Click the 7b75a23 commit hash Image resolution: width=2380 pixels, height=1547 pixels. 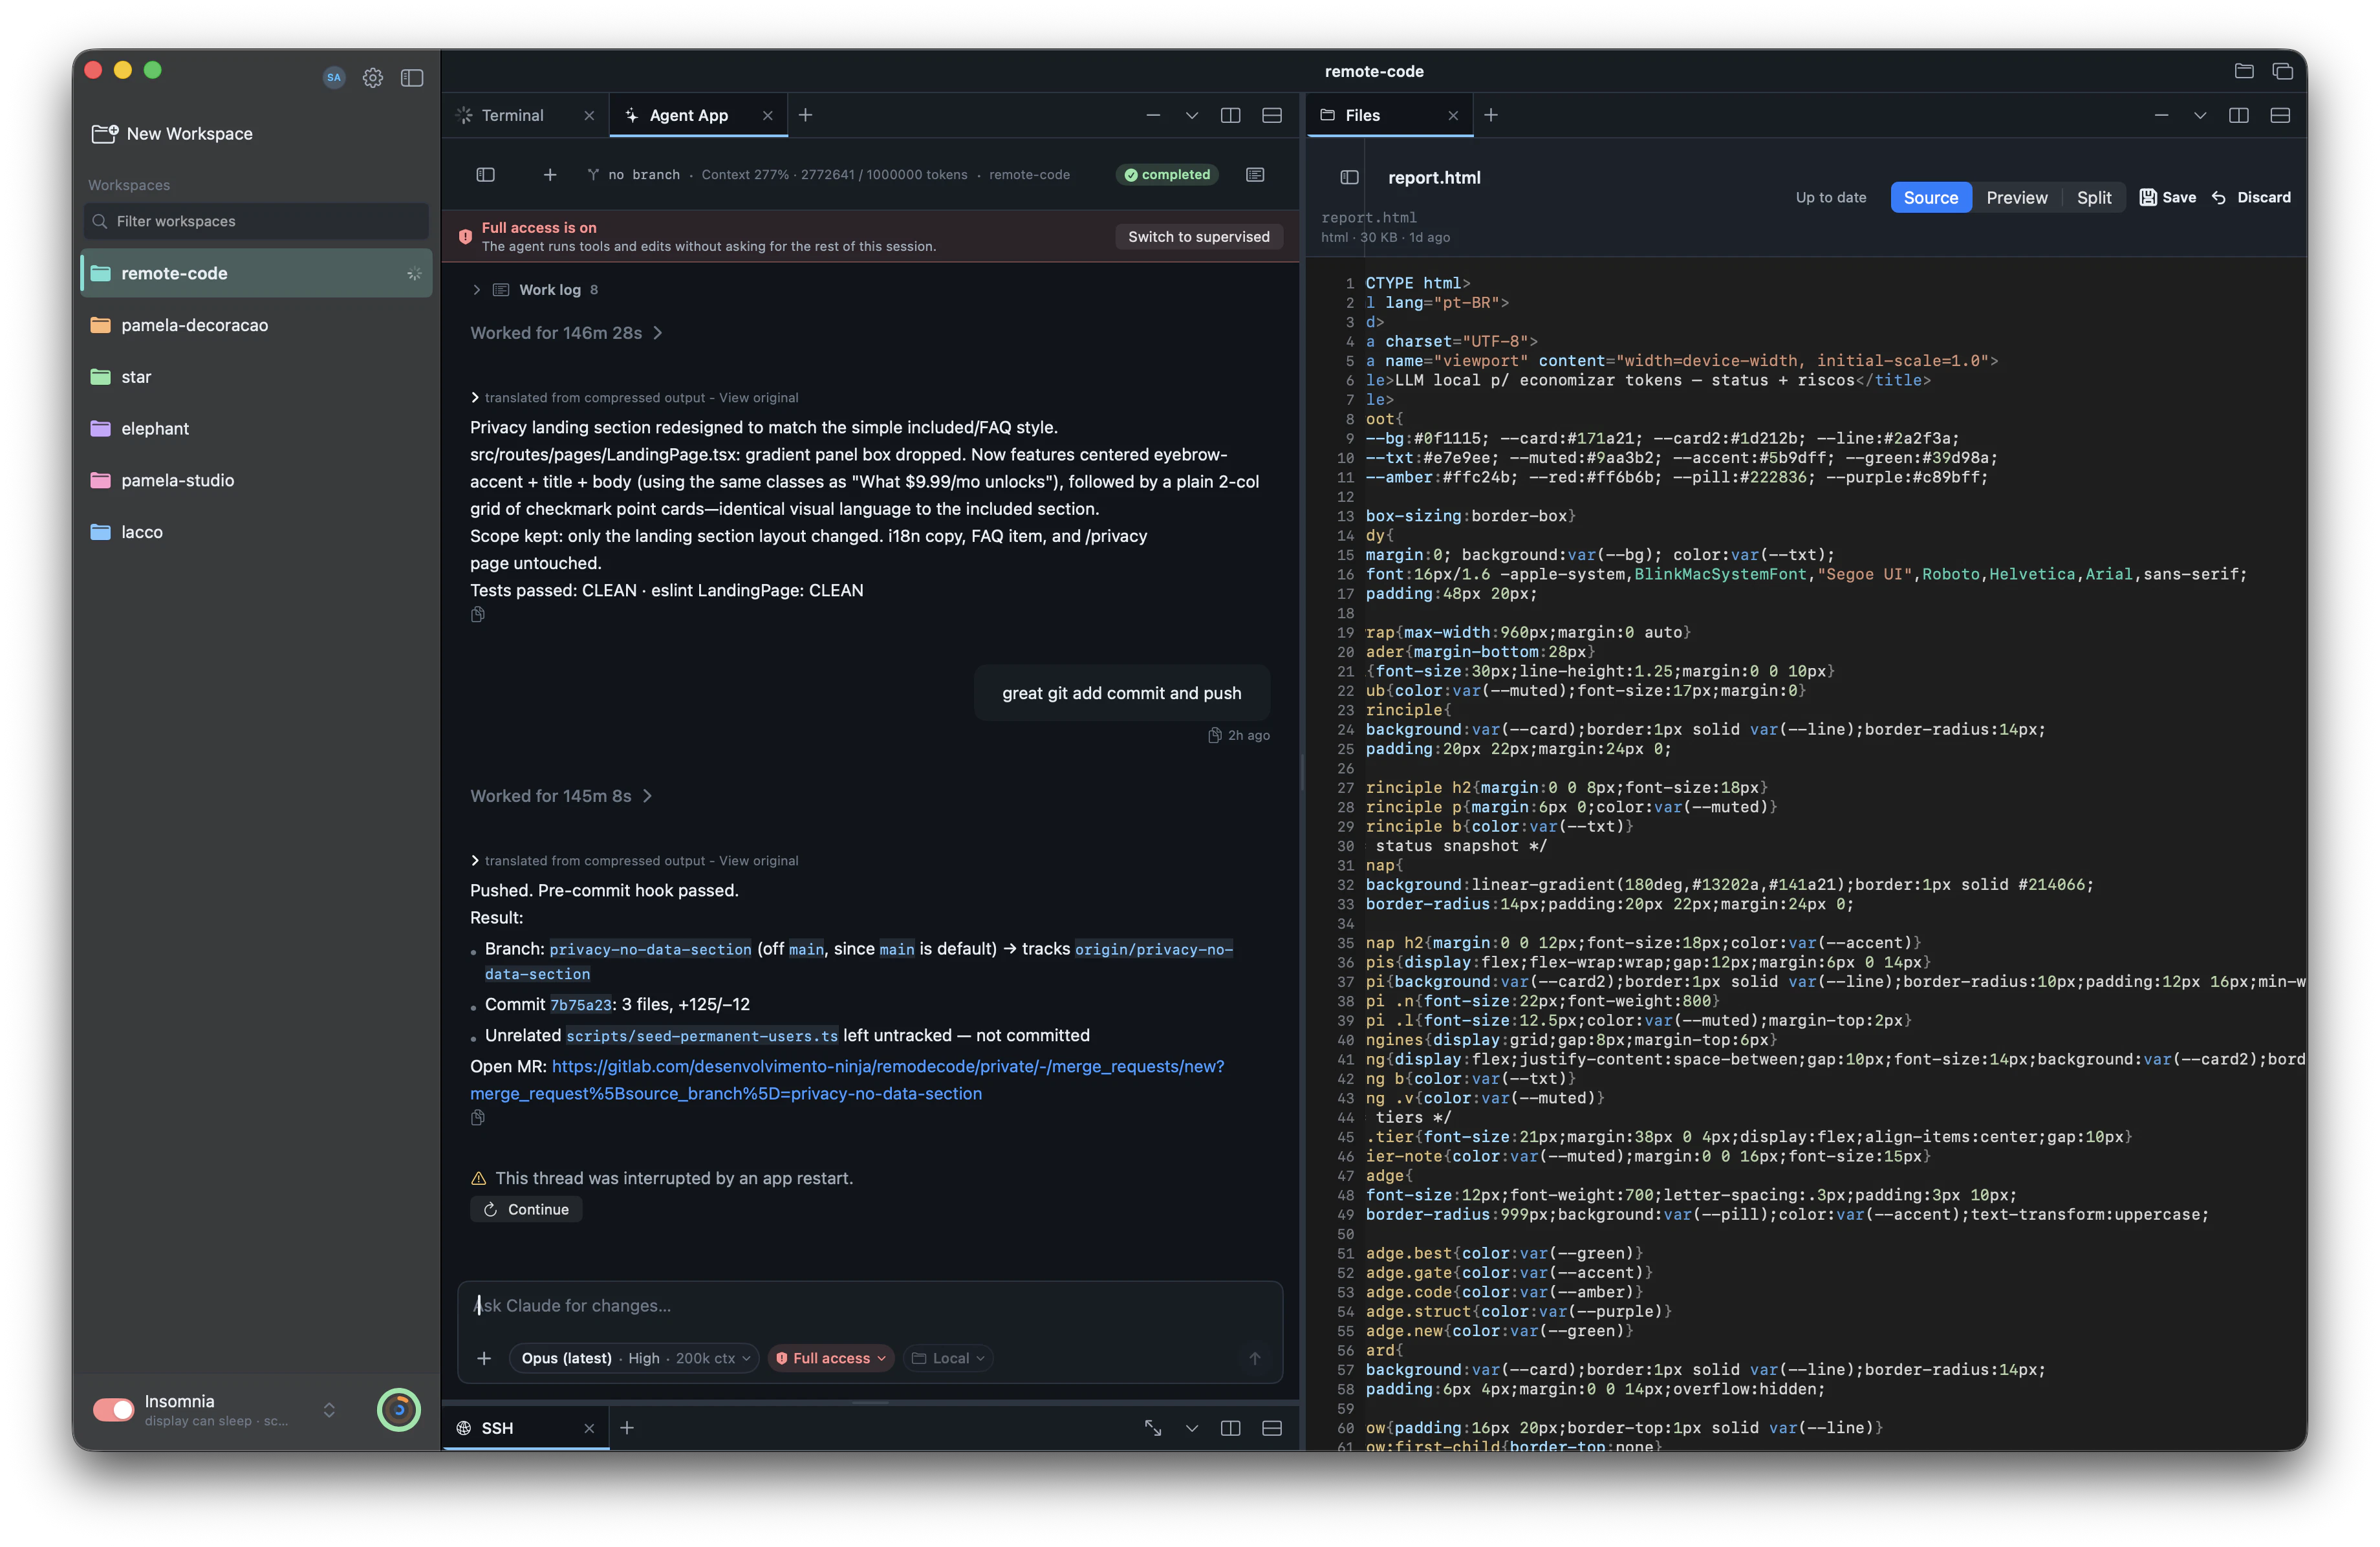click(581, 1004)
